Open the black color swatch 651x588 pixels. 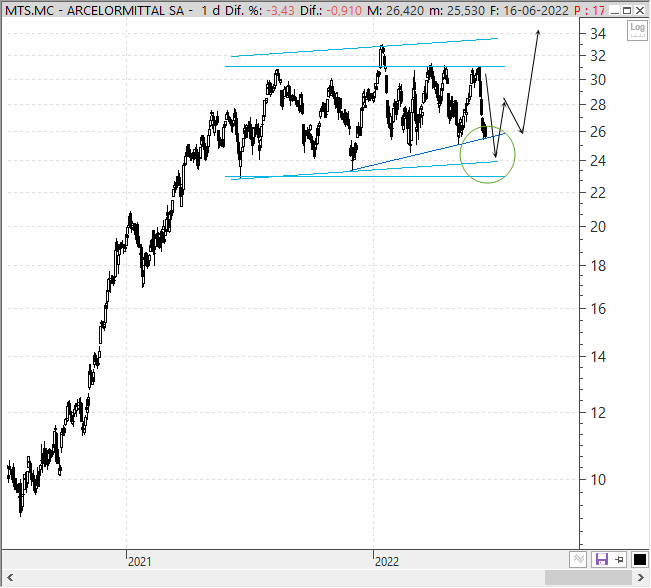639,559
